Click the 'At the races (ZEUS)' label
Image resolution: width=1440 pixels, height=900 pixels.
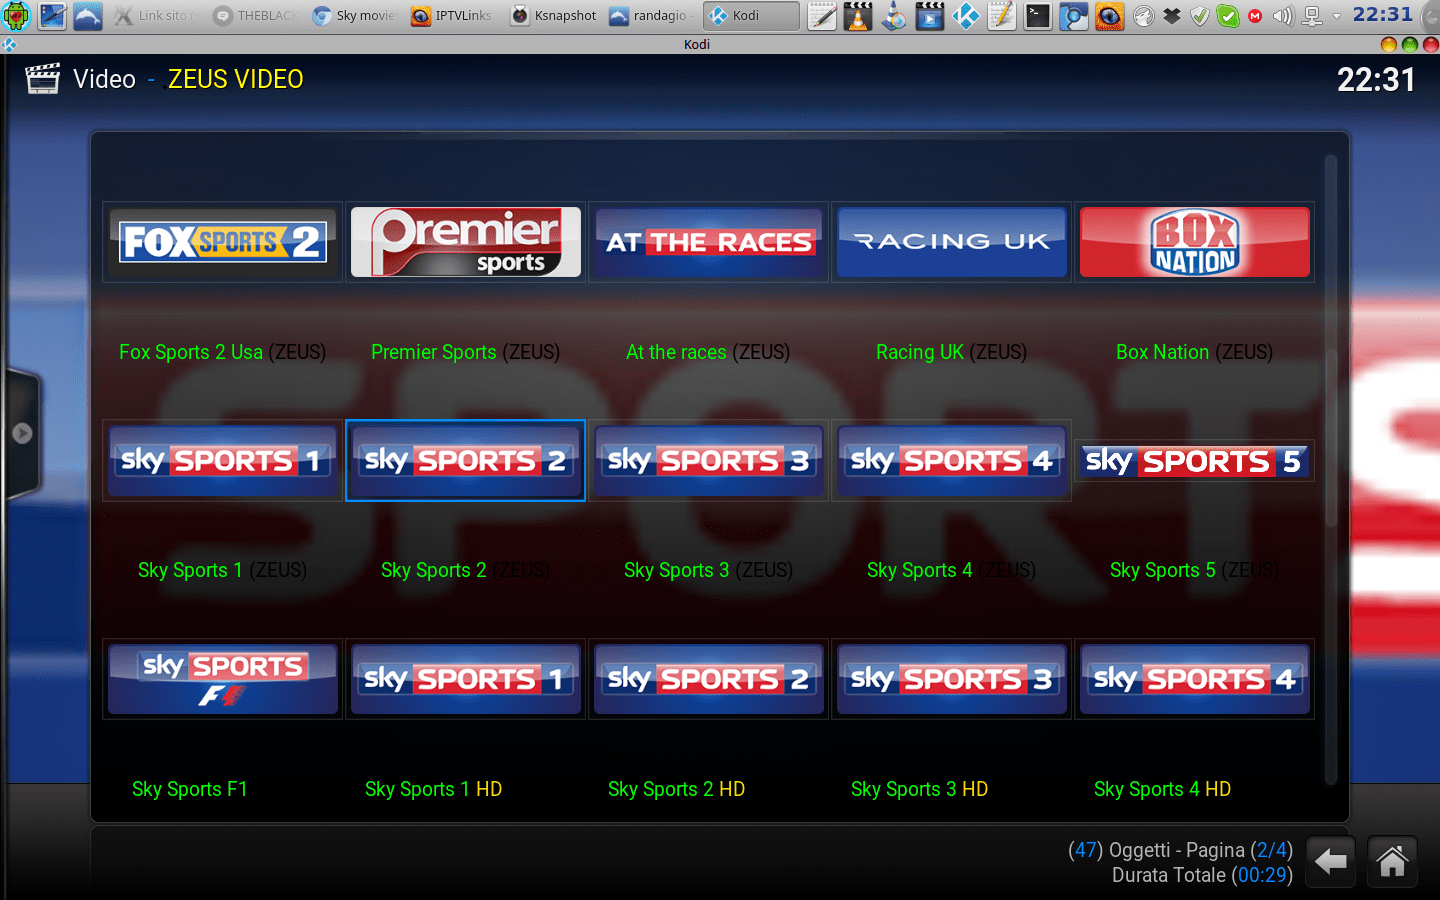708,352
